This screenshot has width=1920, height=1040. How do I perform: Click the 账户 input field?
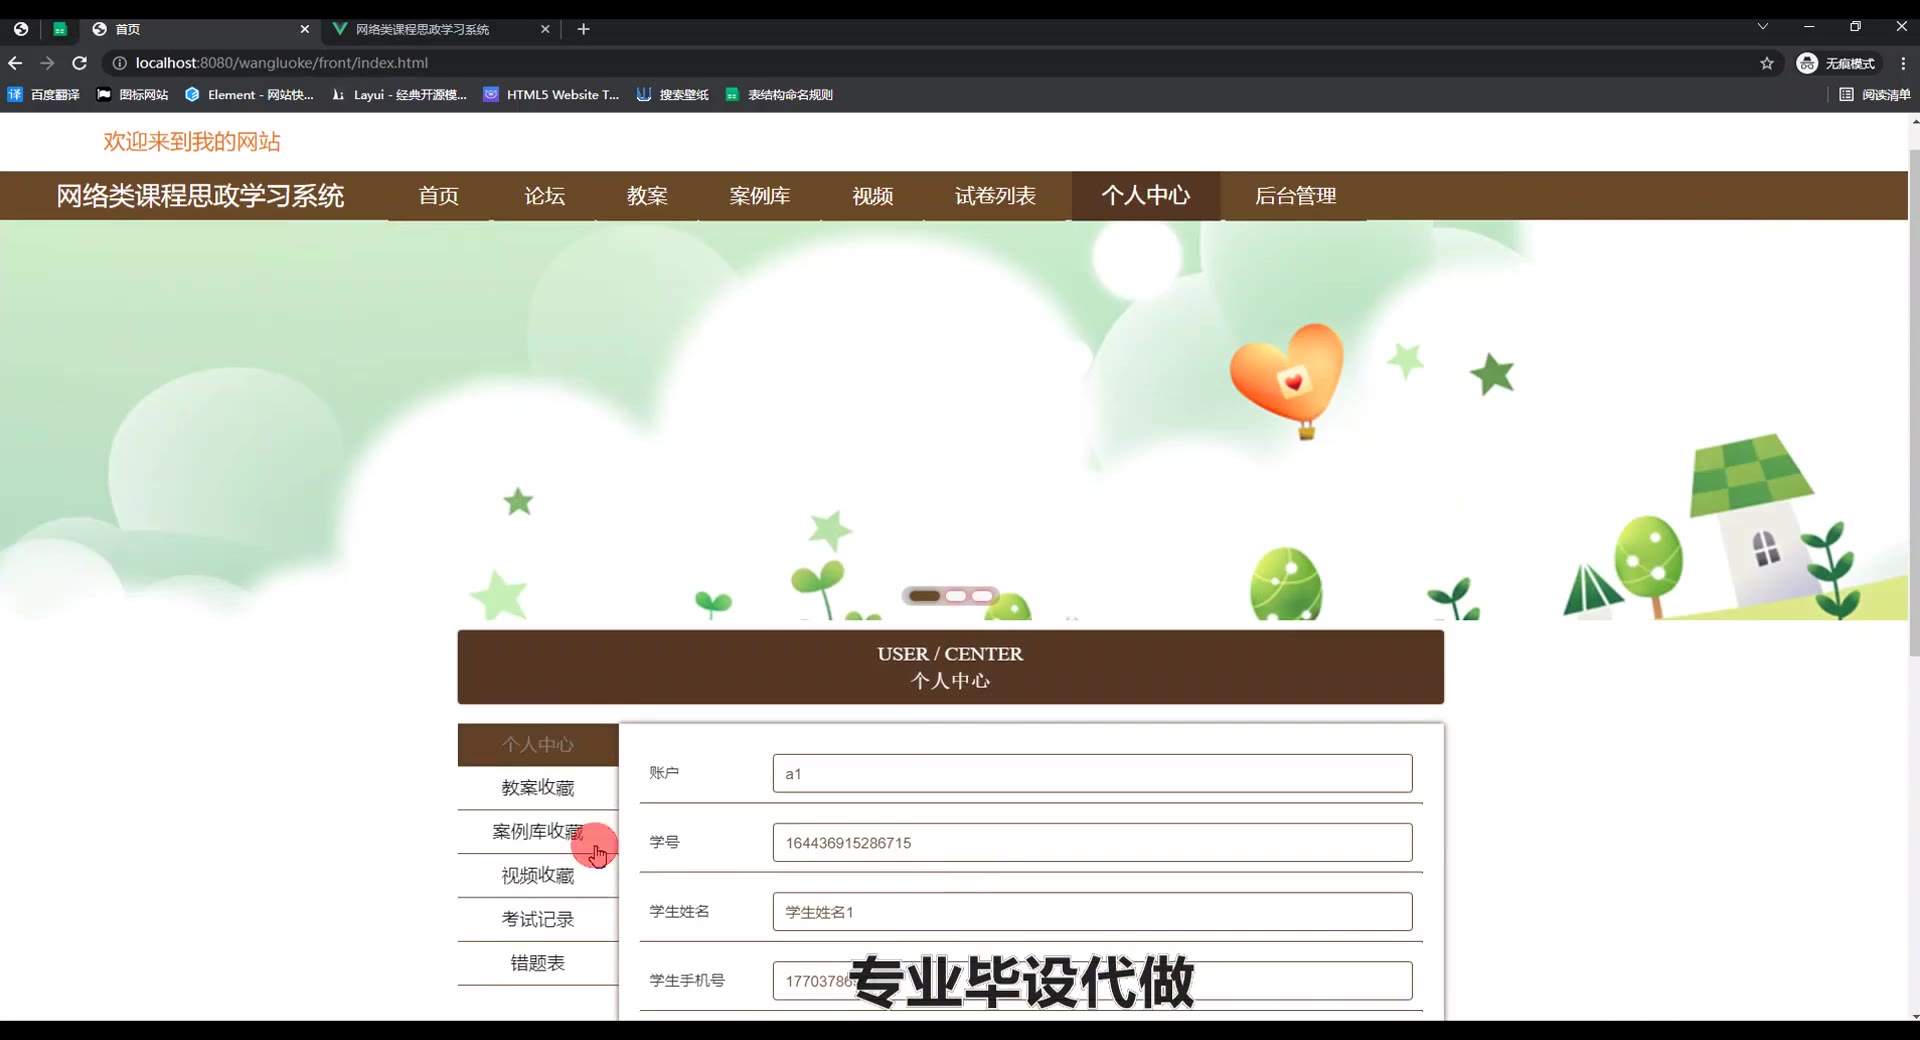coord(1092,774)
